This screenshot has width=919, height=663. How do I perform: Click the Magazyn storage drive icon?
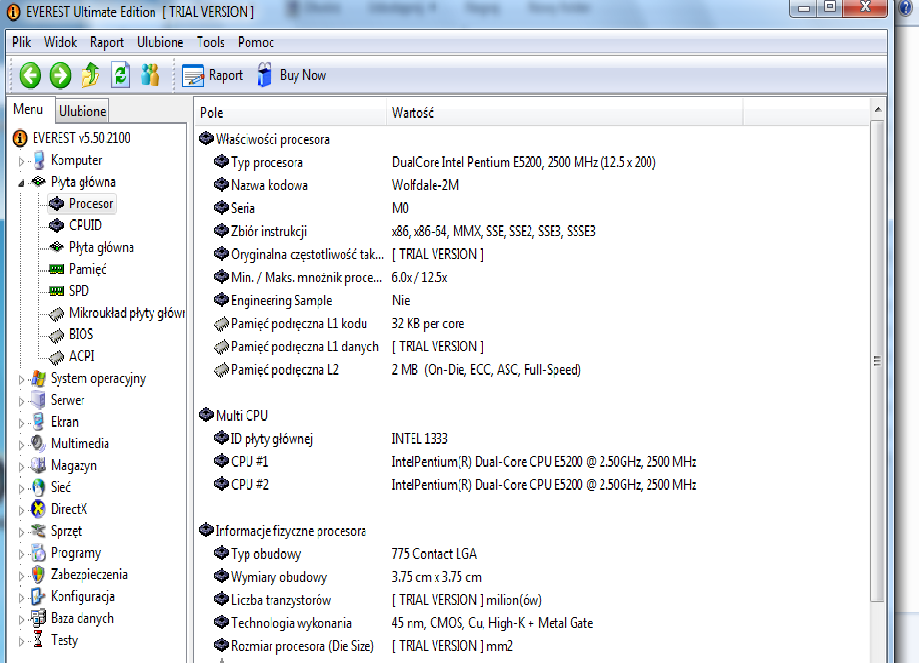click(38, 465)
